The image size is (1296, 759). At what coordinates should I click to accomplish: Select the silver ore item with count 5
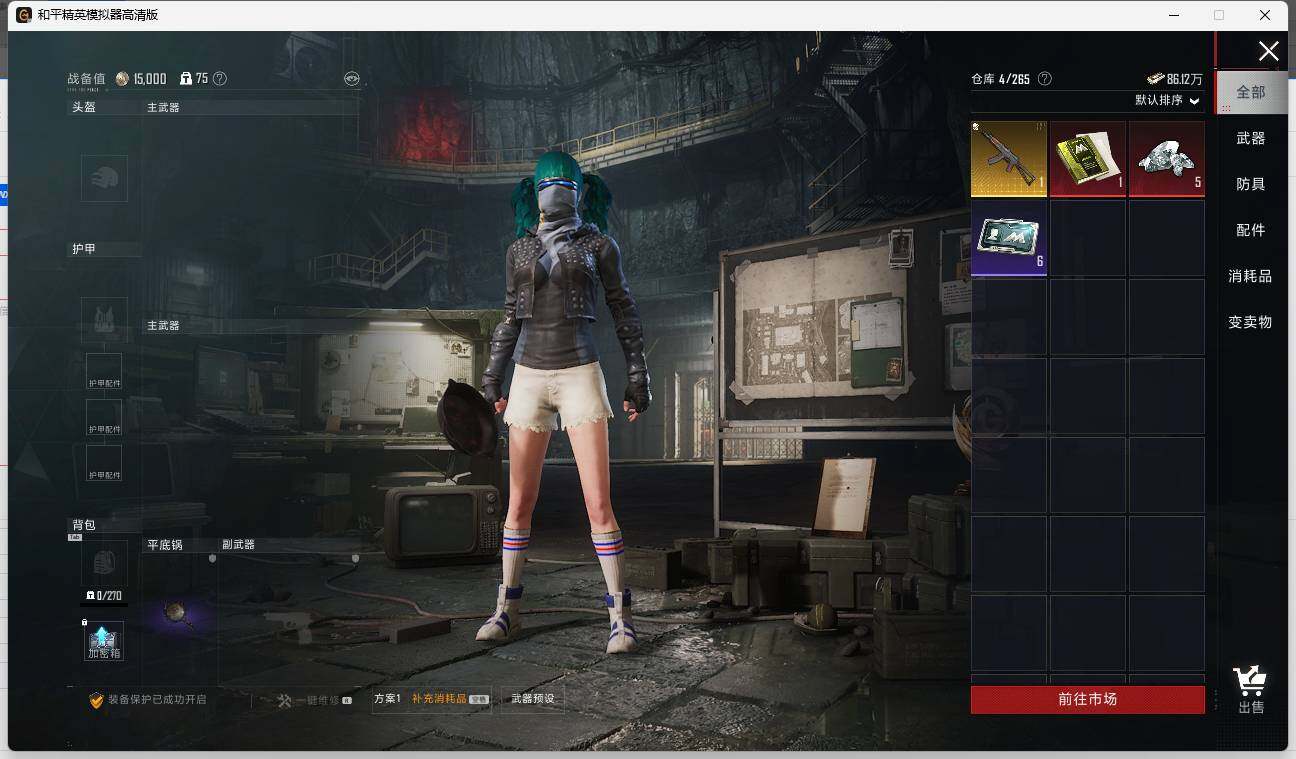point(1167,159)
